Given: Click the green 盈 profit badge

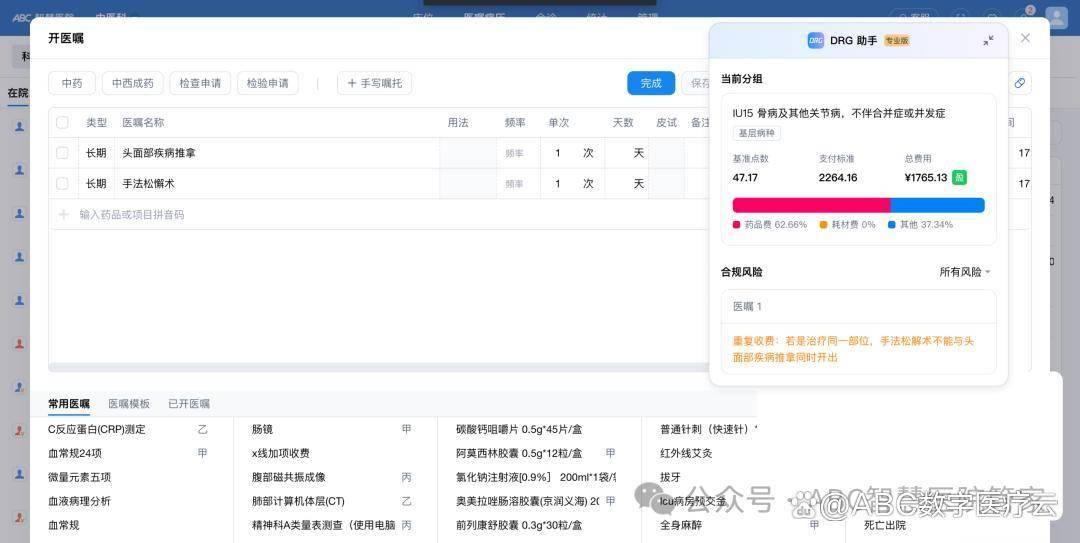Looking at the screenshot, I should click(959, 177).
